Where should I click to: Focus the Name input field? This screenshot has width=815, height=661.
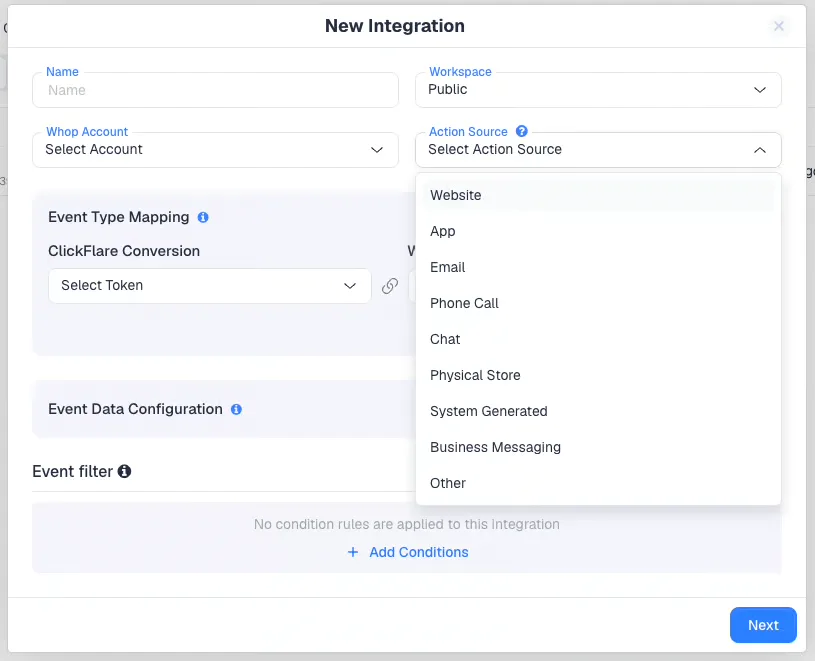[x=215, y=90]
